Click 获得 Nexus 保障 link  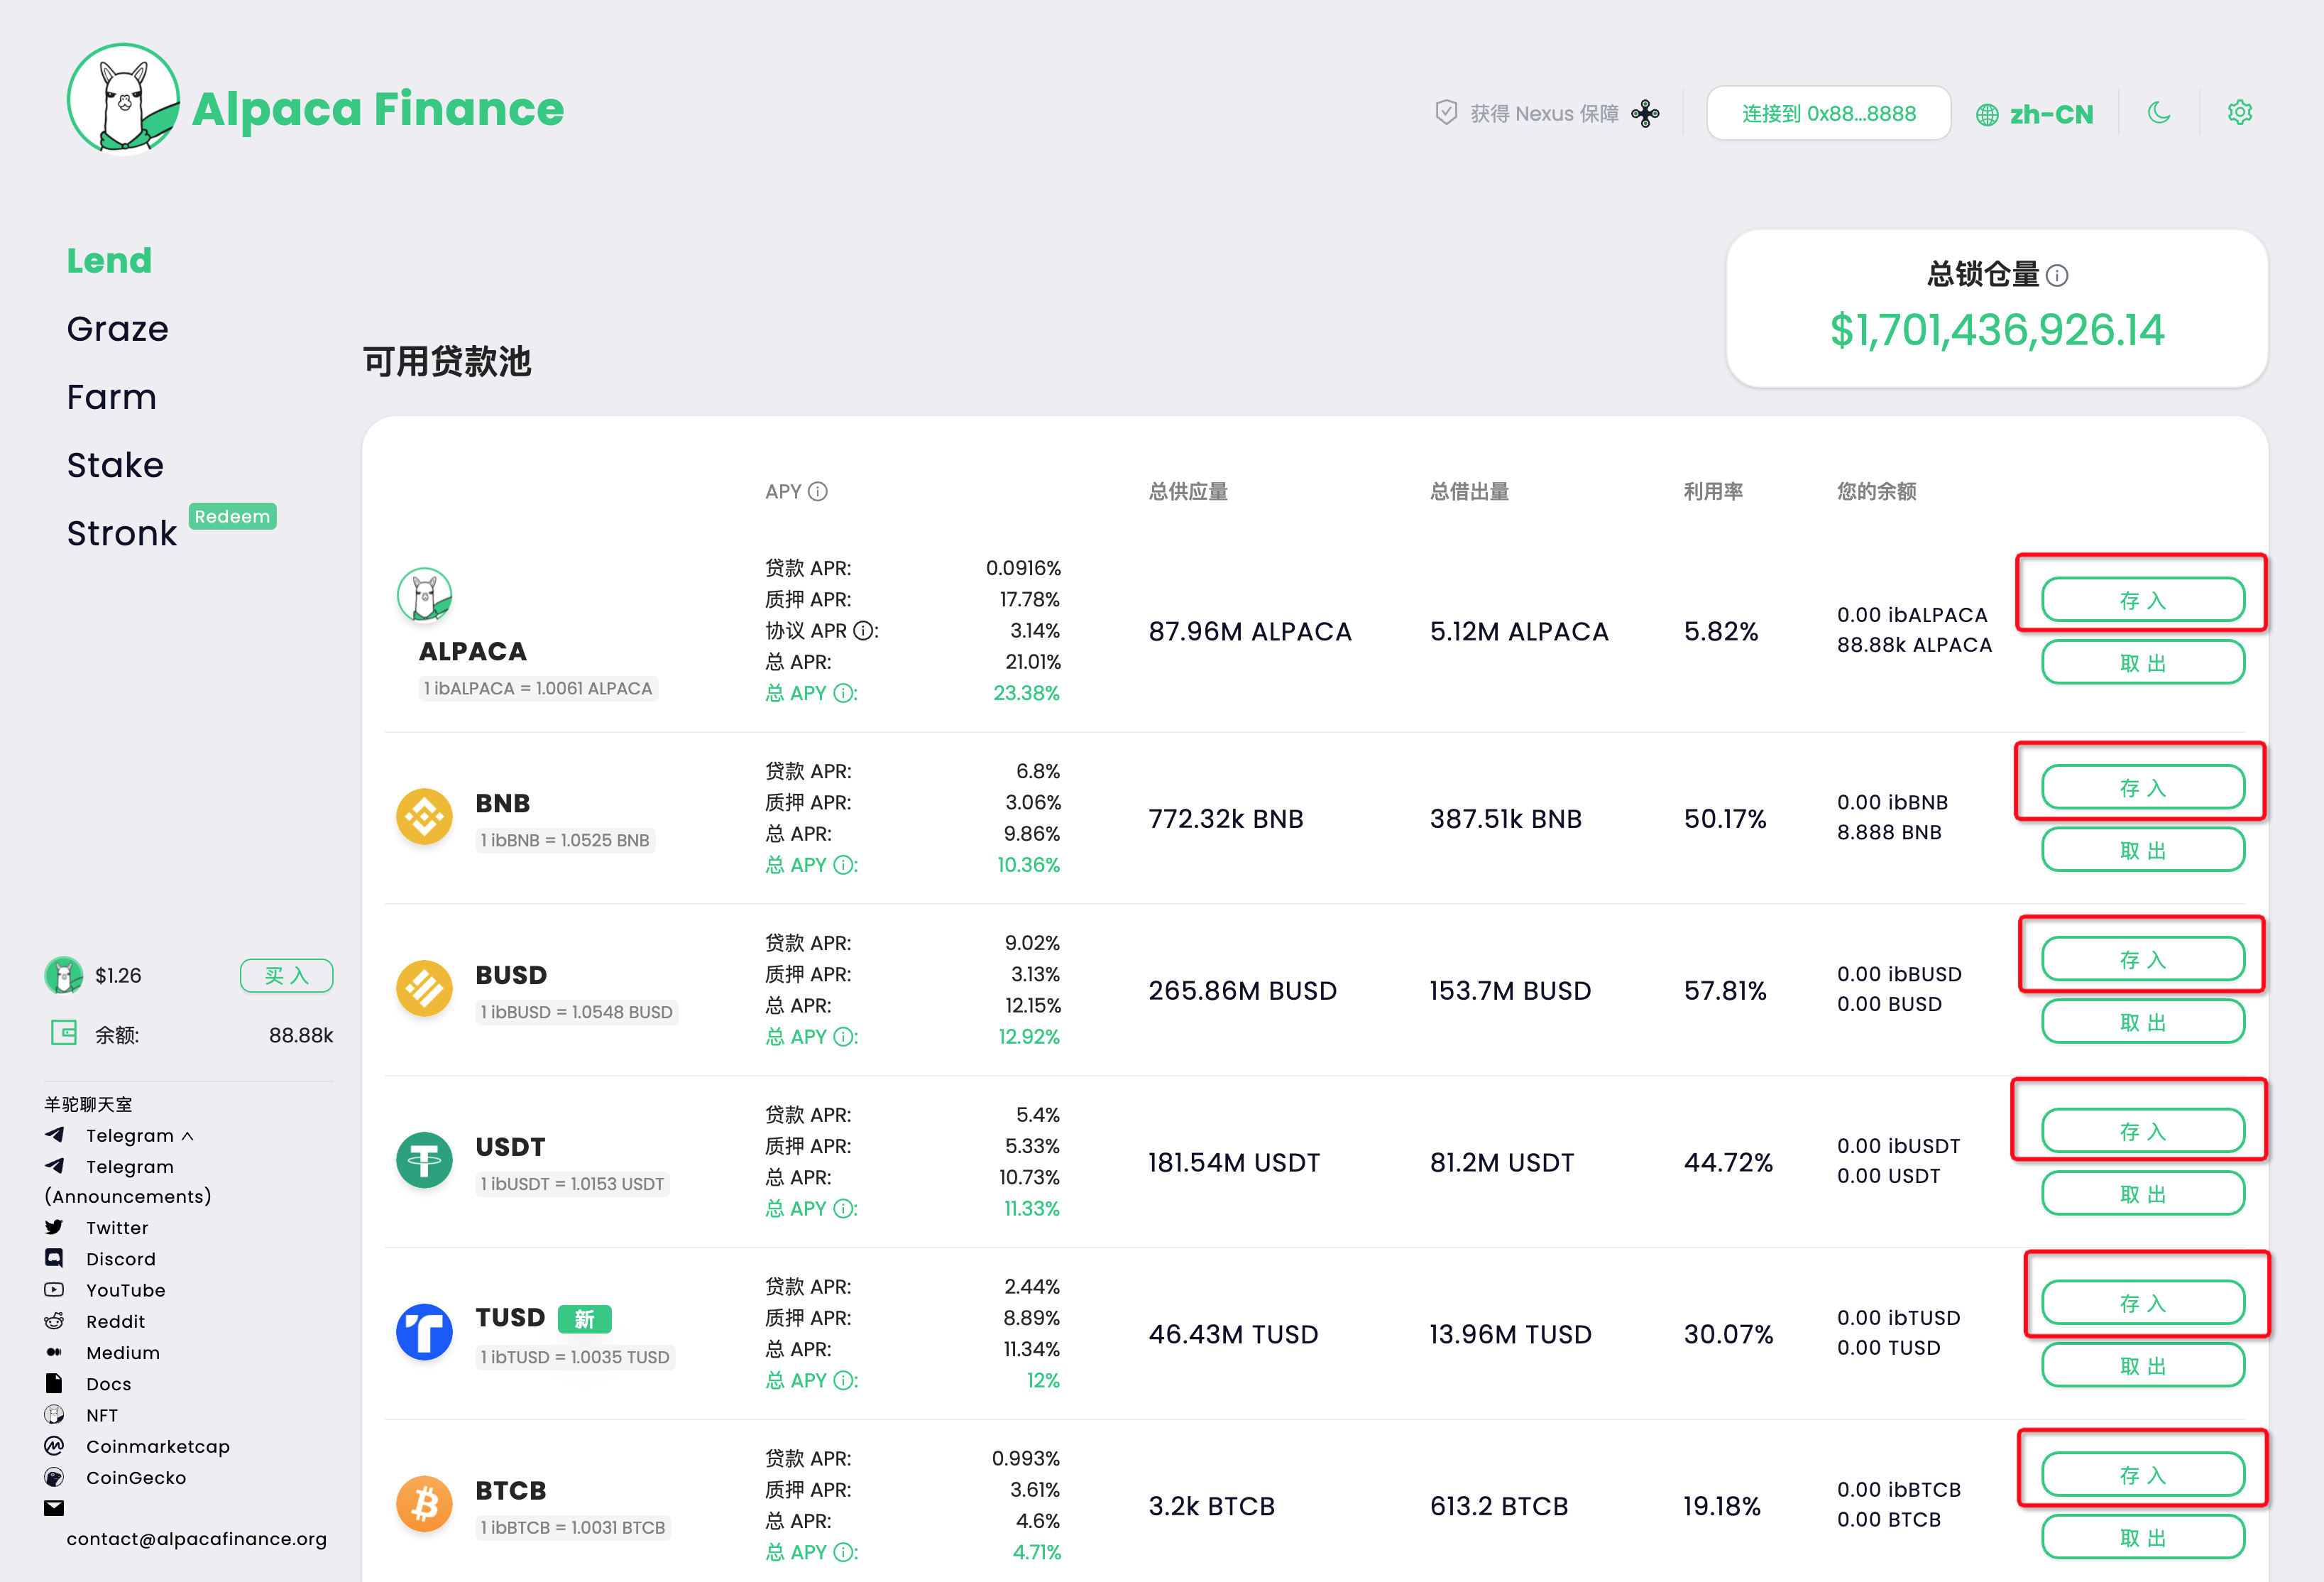coord(1545,113)
